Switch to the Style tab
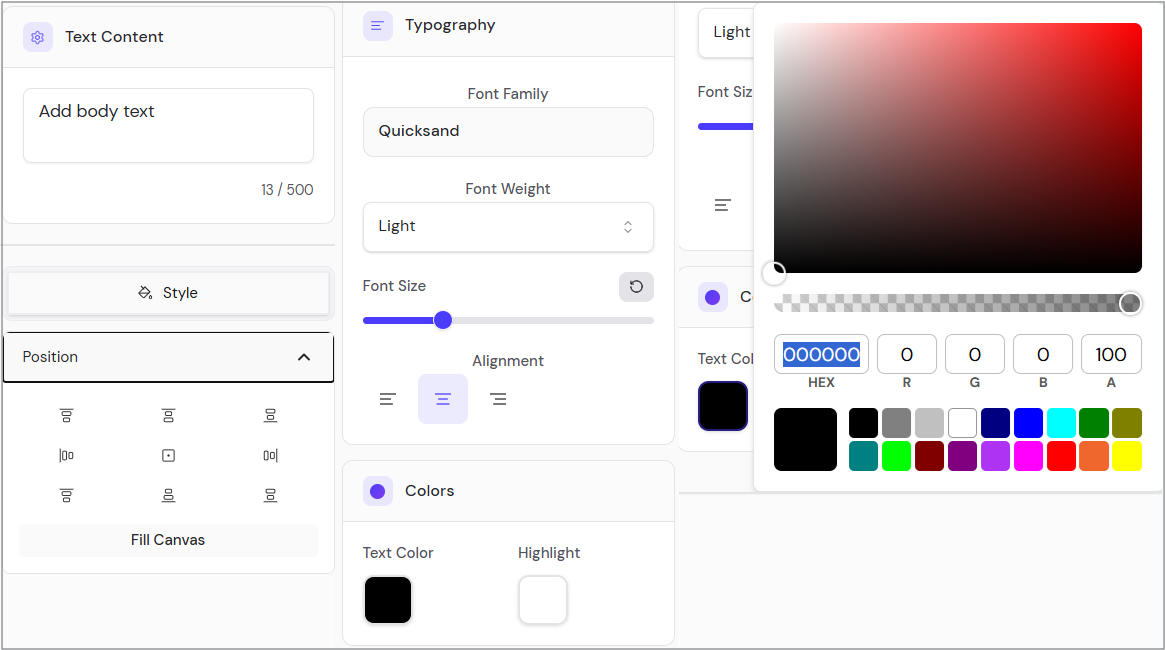 [168, 292]
